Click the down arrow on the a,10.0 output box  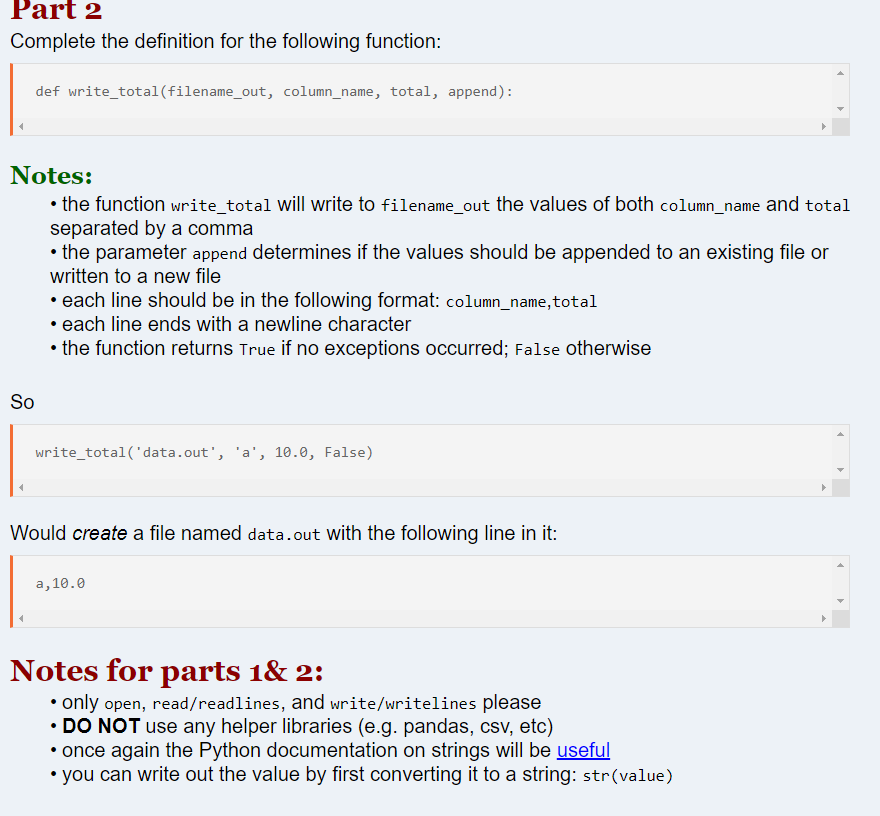841,603
